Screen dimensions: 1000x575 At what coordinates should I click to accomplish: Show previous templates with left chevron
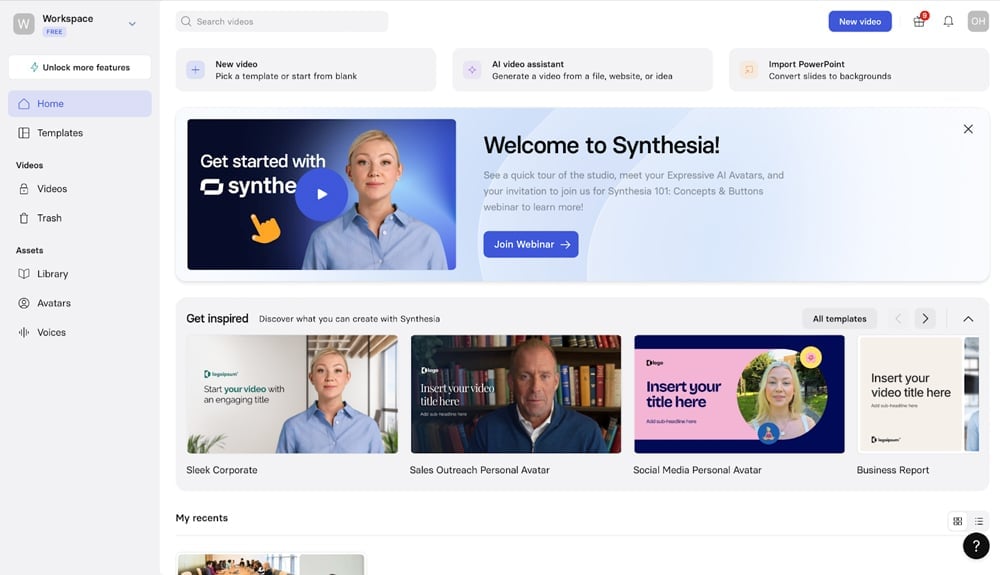click(898, 318)
